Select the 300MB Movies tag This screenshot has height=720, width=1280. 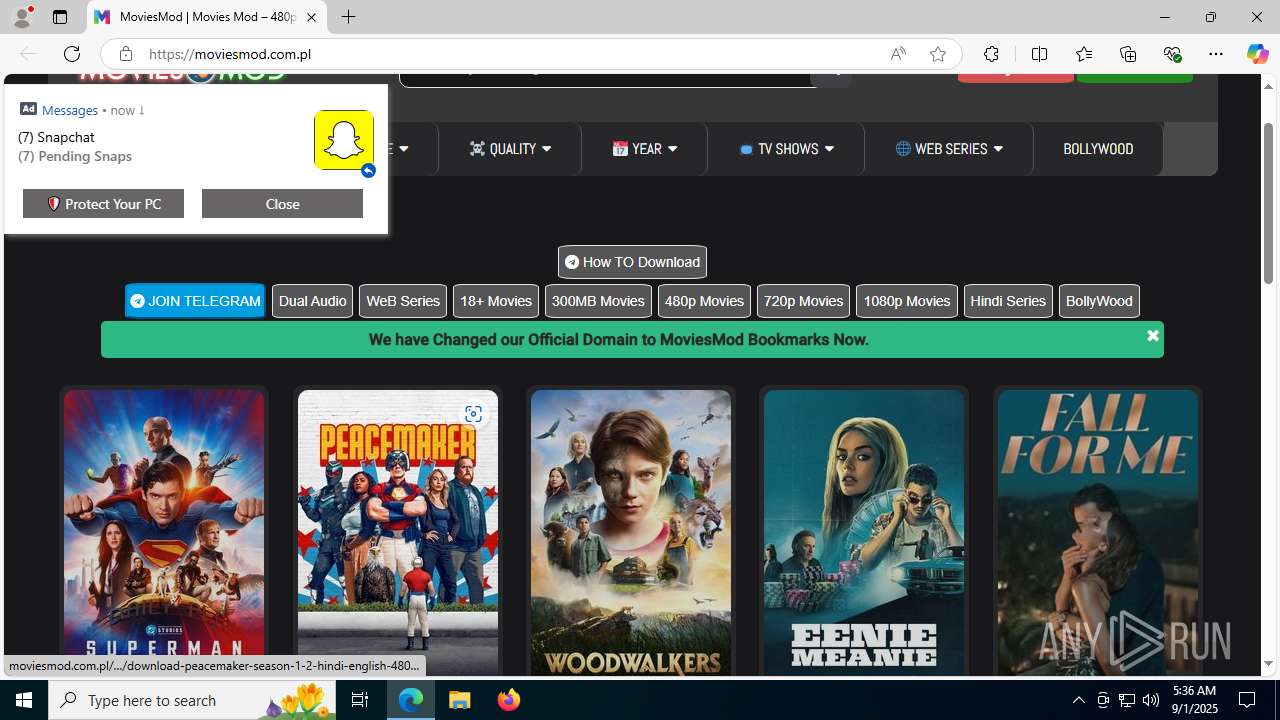[598, 301]
